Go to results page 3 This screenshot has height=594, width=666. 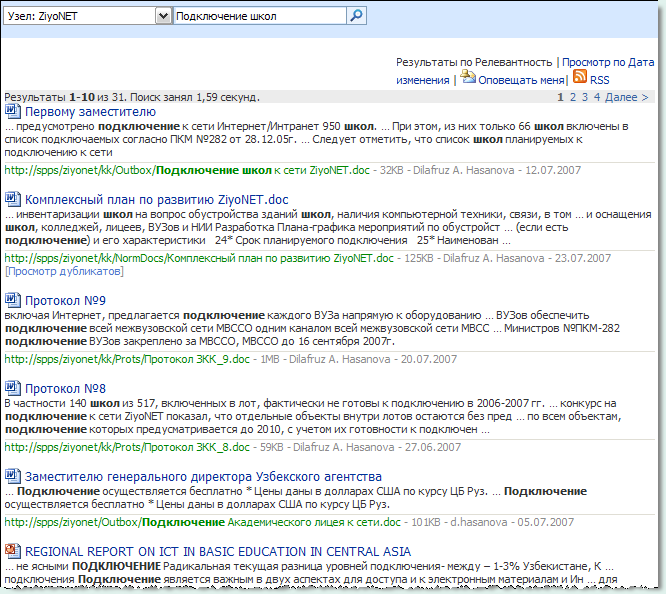(x=585, y=97)
